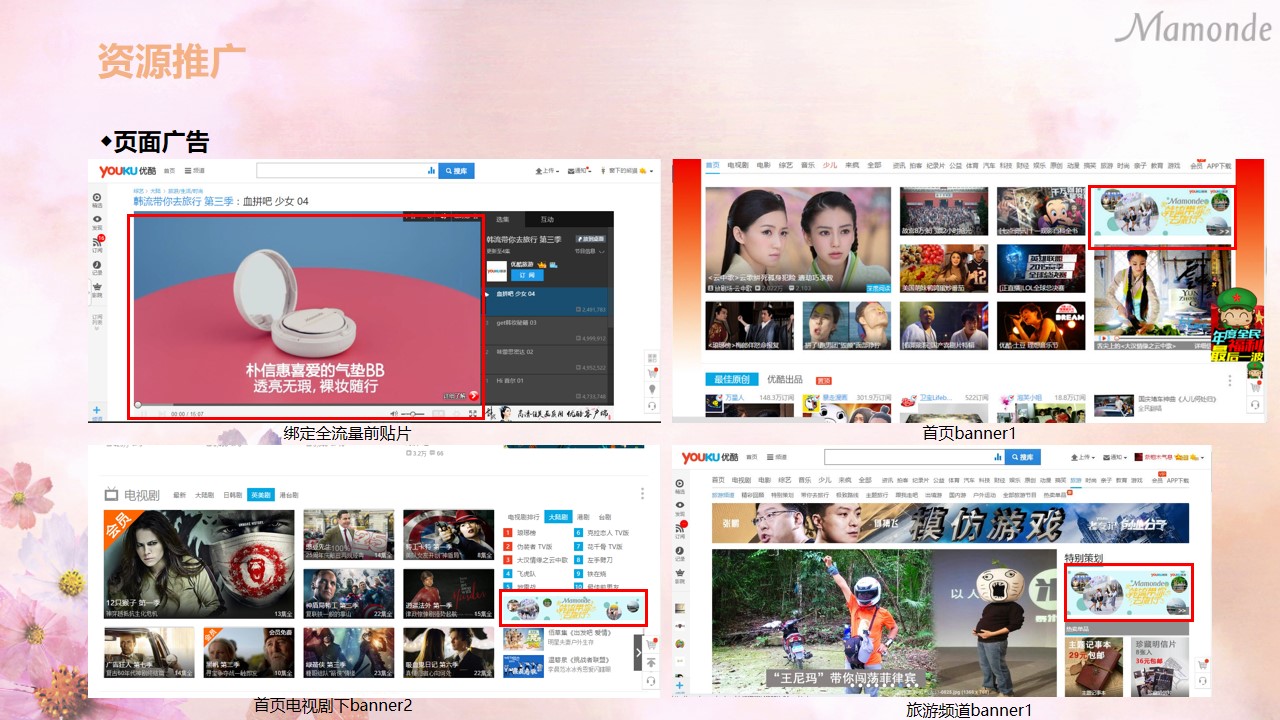1280x720 pixels.
Task: Click APP下载 in the homepage banner1 nav bar
Action: (1219, 165)
